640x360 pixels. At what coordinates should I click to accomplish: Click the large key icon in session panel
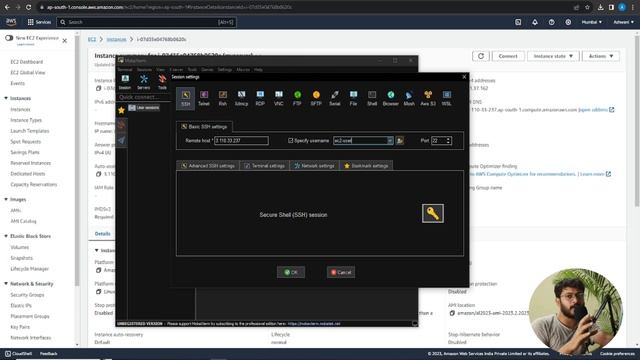(x=433, y=213)
